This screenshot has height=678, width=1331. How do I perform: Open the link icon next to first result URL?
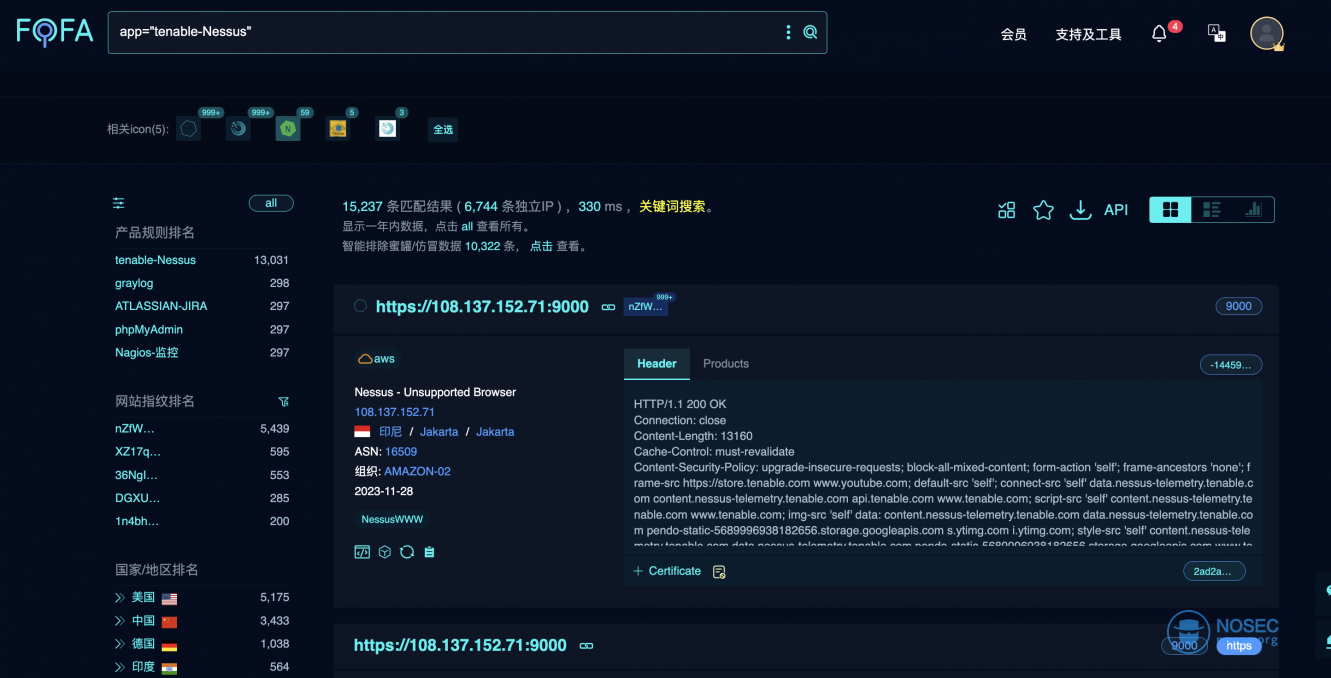click(608, 307)
